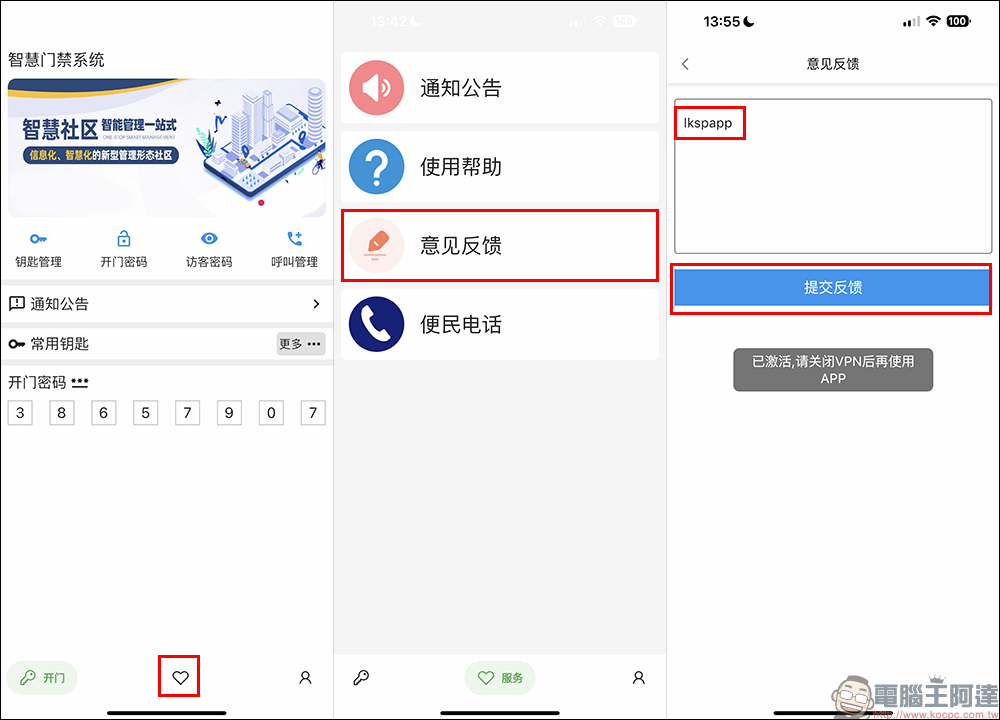The image size is (1000, 720).
Task: Click the 常用钥匙 key icon
Action: (17, 344)
